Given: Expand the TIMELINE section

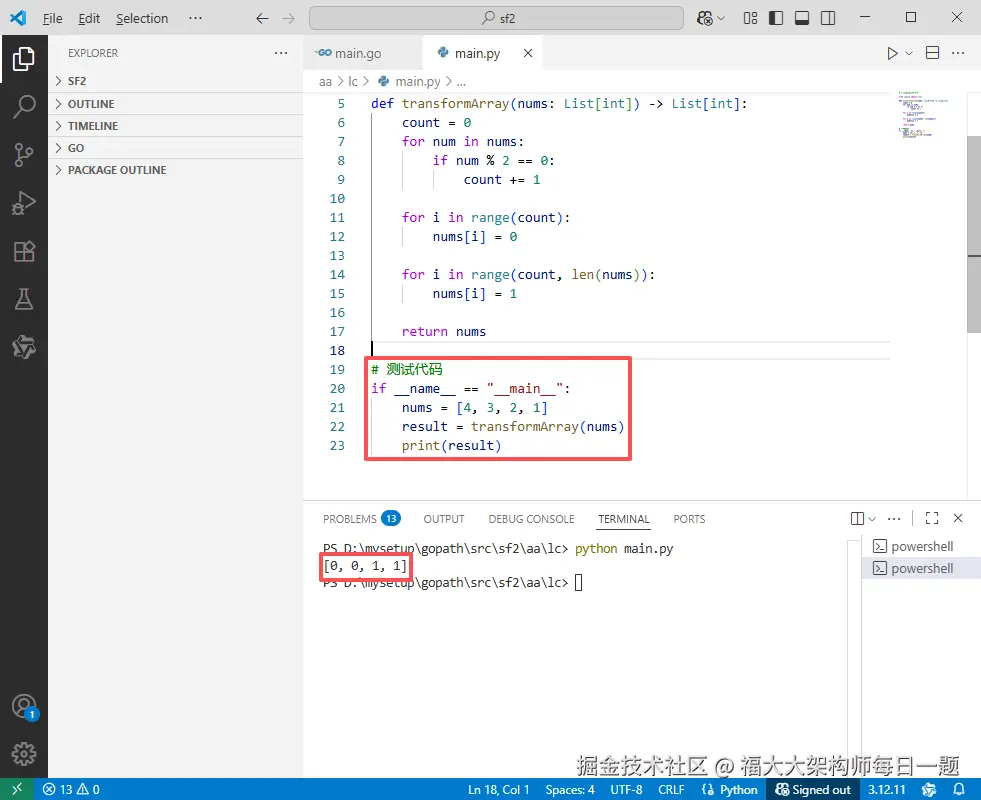Looking at the screenshot, I should tap(176, 126).
